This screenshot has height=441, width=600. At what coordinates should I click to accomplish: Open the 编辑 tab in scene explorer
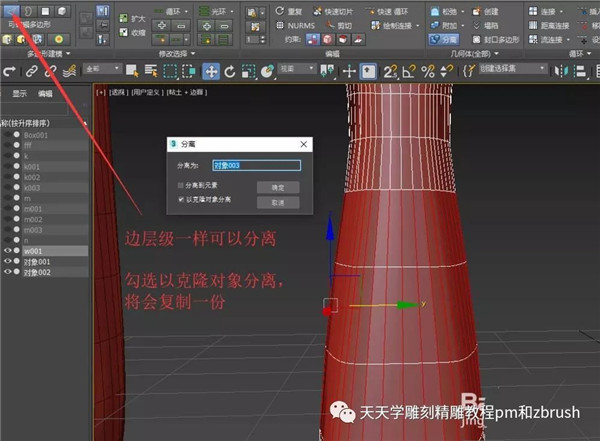[45, 93]
